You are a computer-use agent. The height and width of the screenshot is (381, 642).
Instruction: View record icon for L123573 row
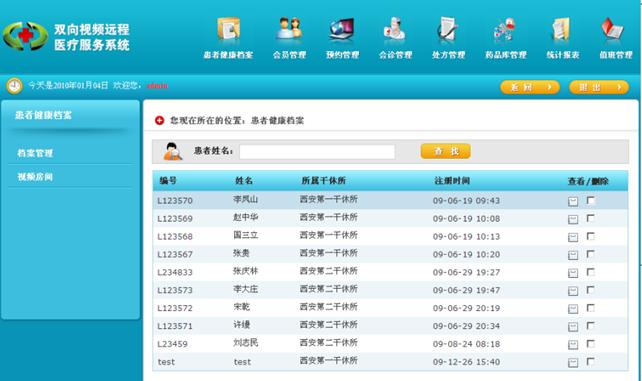coord(573,291)
